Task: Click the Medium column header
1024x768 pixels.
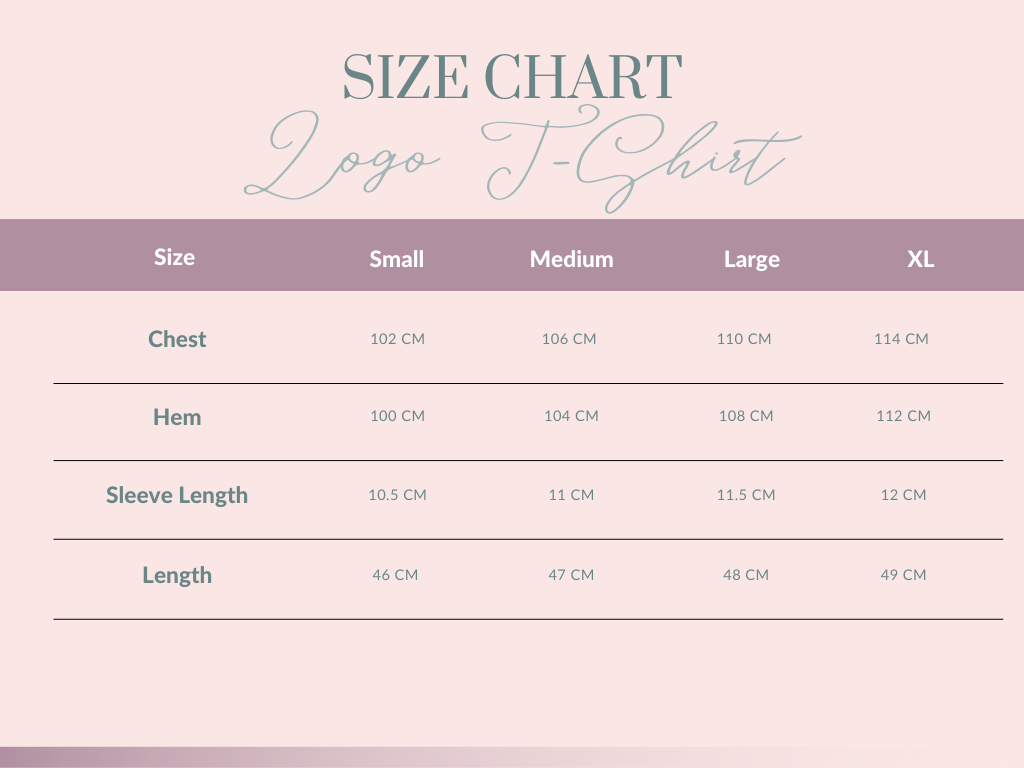Action: coord(571,259)
